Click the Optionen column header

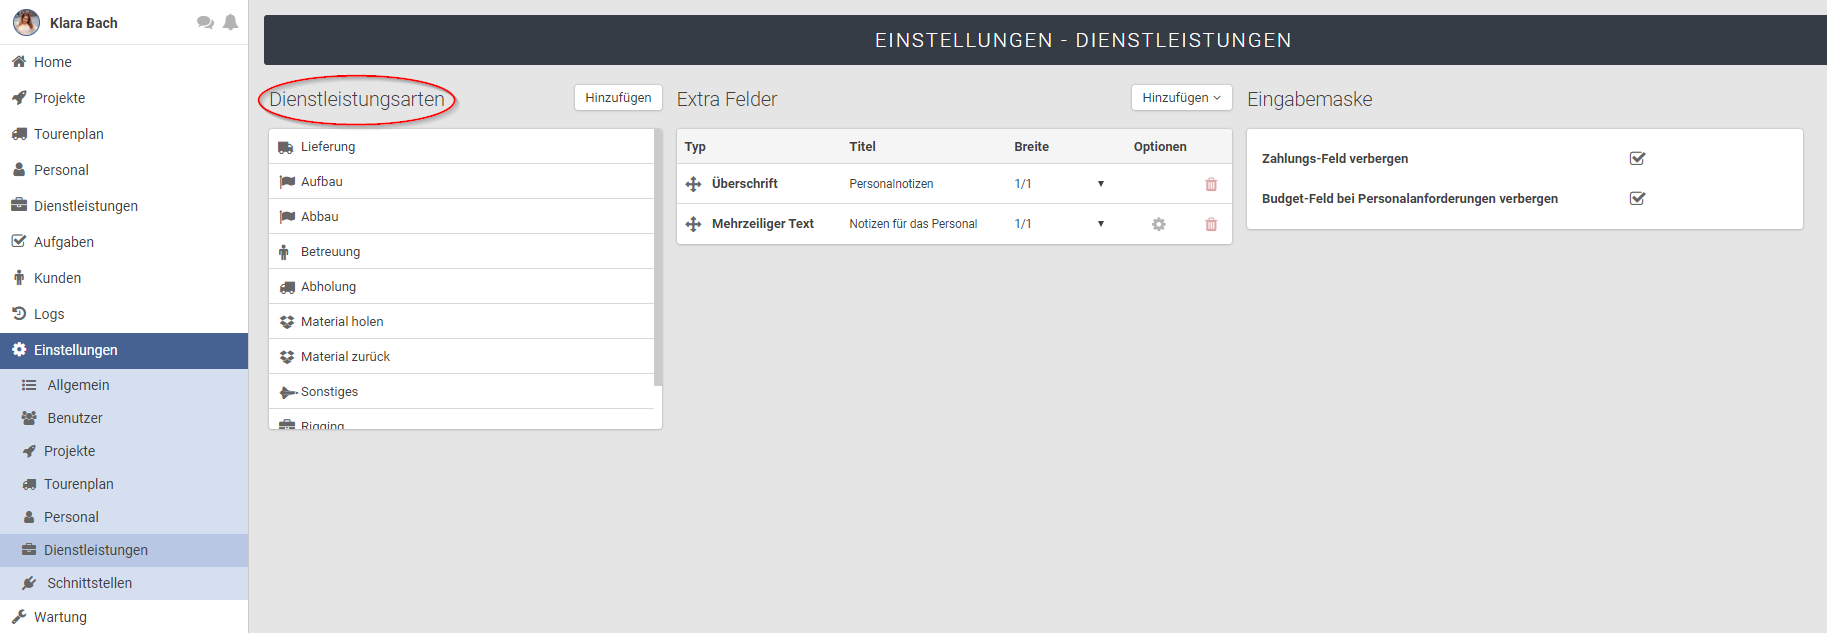click(x=1160, y=147)
